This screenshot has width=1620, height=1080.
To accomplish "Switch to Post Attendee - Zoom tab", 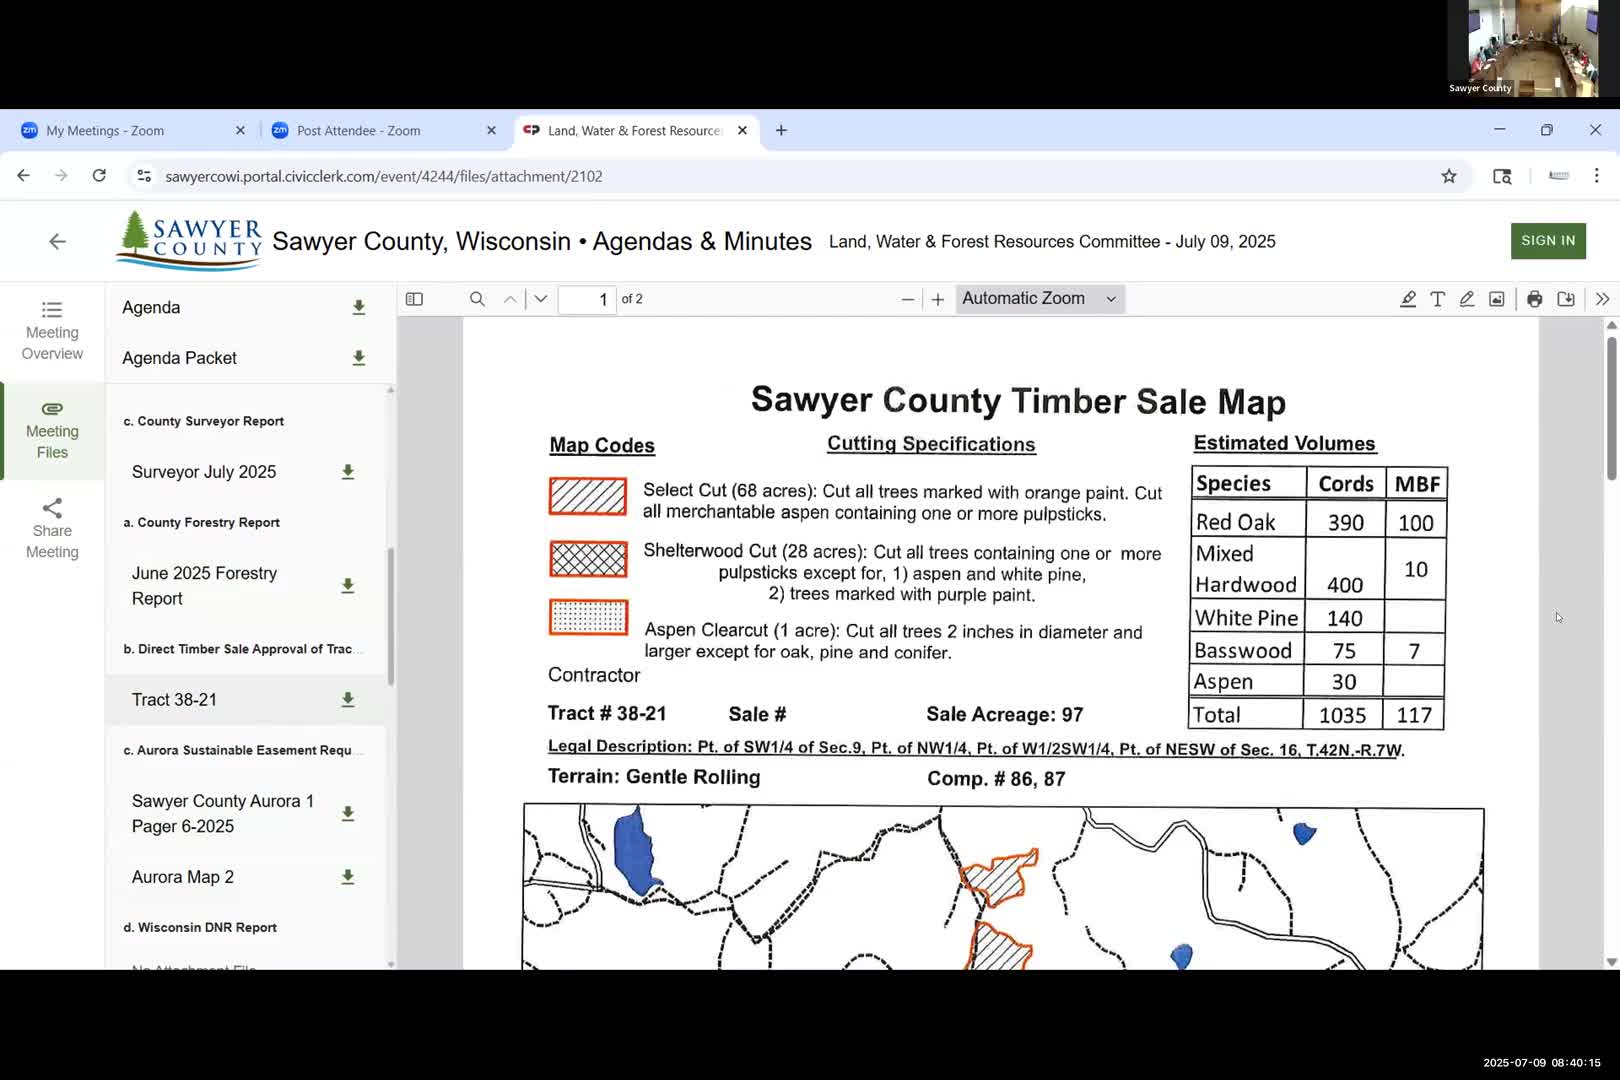I will click(x=358, y=131).
